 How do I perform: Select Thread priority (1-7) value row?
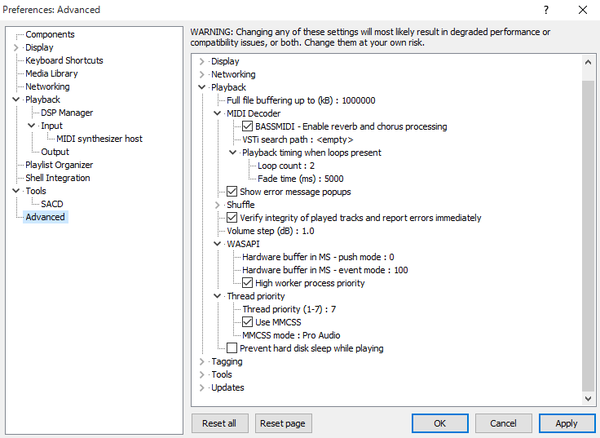[x=289, y=309]
